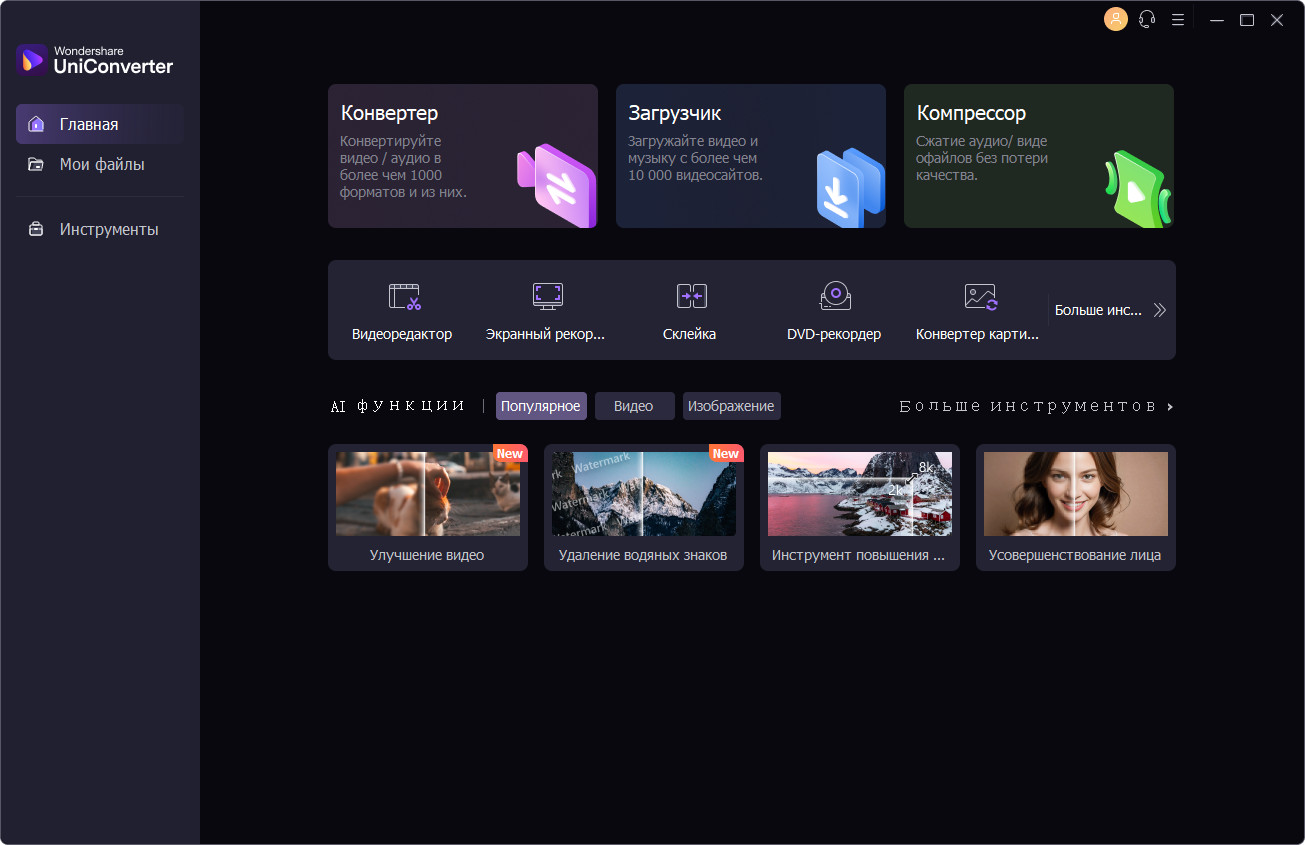The image size is (1305, 845).
Task: Open the Удаление водяных знаков thumbnail
Action: 644,494
